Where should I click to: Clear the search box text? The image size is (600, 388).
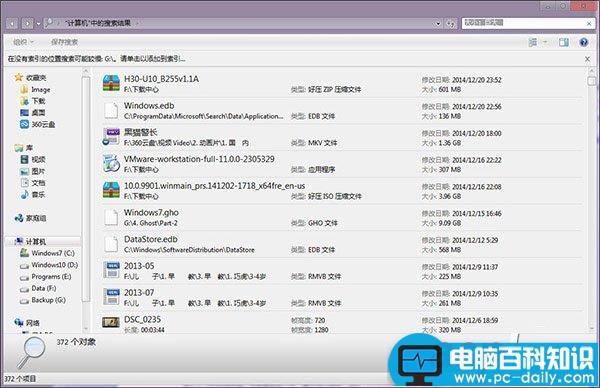pyautogui.click(x=589, y=24)
